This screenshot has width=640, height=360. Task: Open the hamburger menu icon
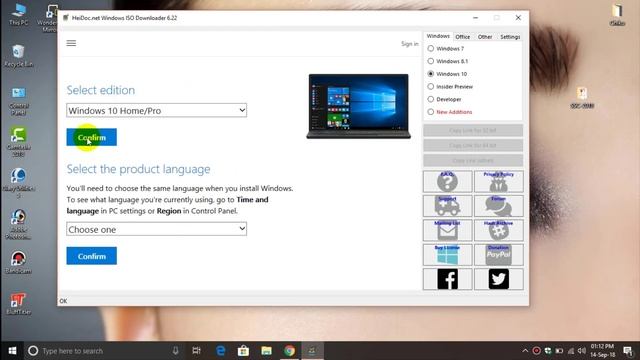71,43
